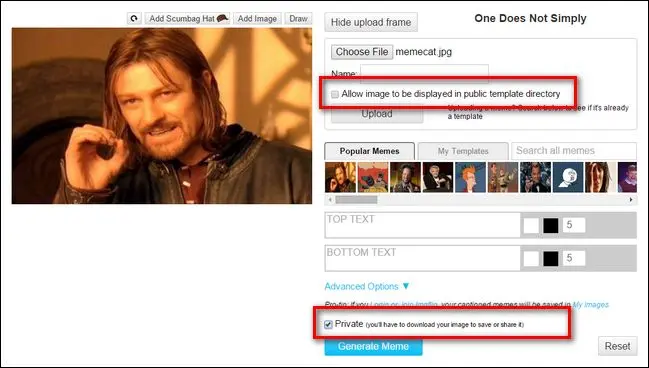
Task: Click the Search all memes field
Action: tap(574, 151)
